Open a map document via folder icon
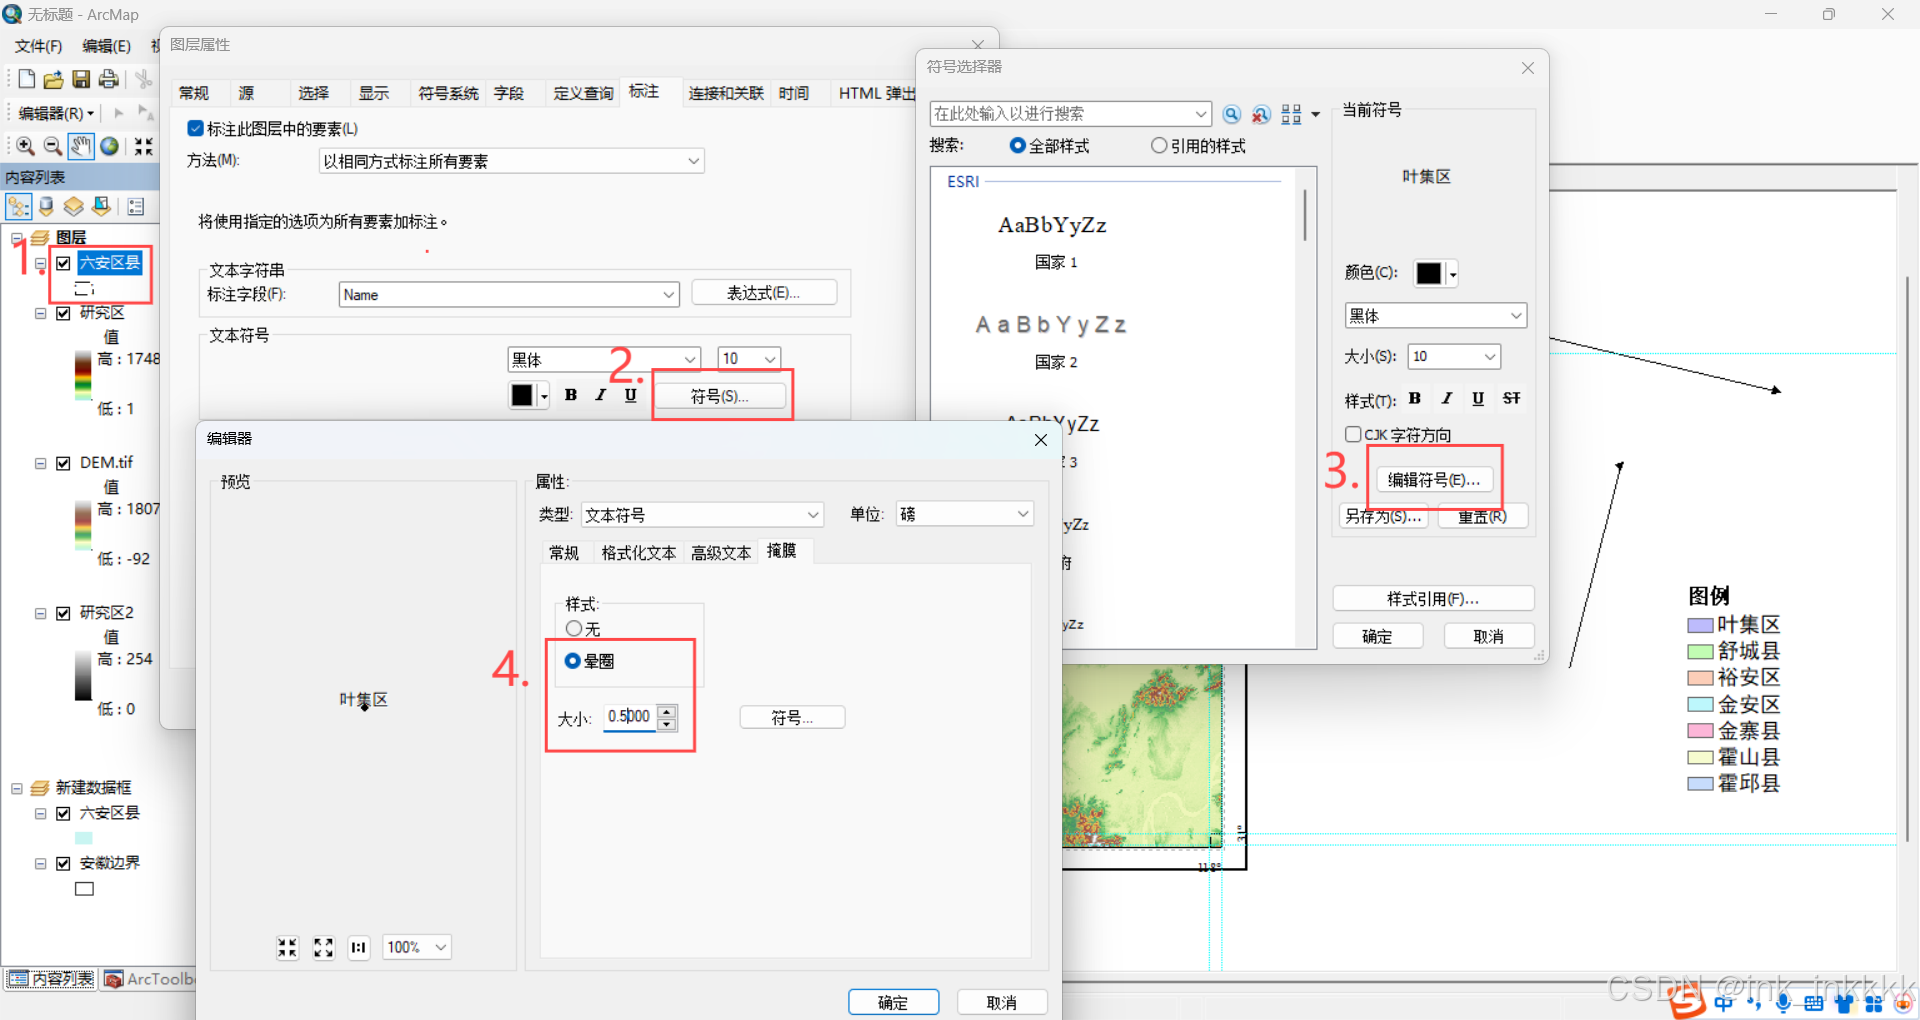This screenshot has height=1020, width=1920. tap(54, 79)
